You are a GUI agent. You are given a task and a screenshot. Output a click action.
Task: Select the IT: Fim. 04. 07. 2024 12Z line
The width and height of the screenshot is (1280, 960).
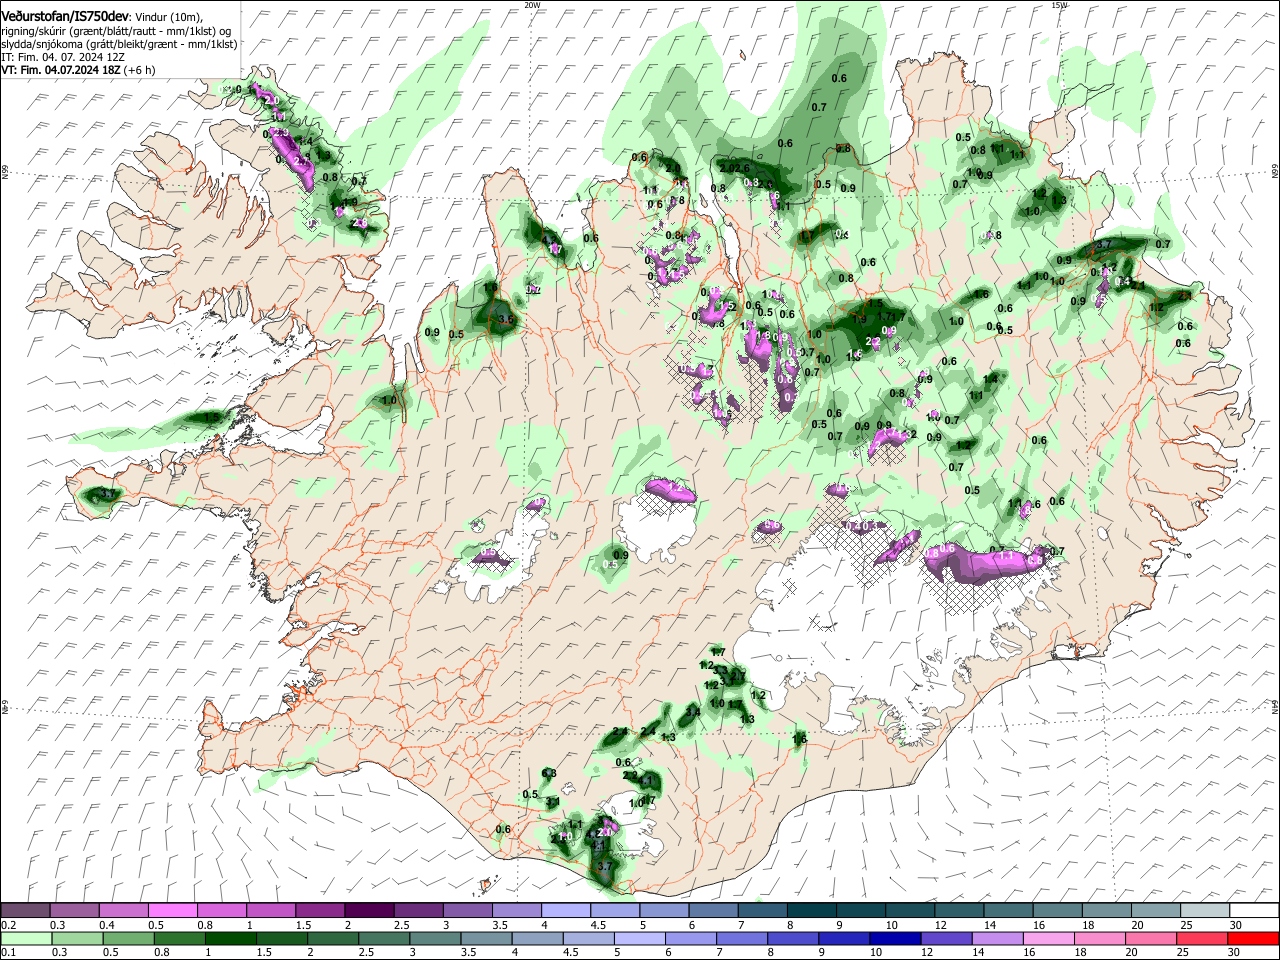click(x=62, y=57)
